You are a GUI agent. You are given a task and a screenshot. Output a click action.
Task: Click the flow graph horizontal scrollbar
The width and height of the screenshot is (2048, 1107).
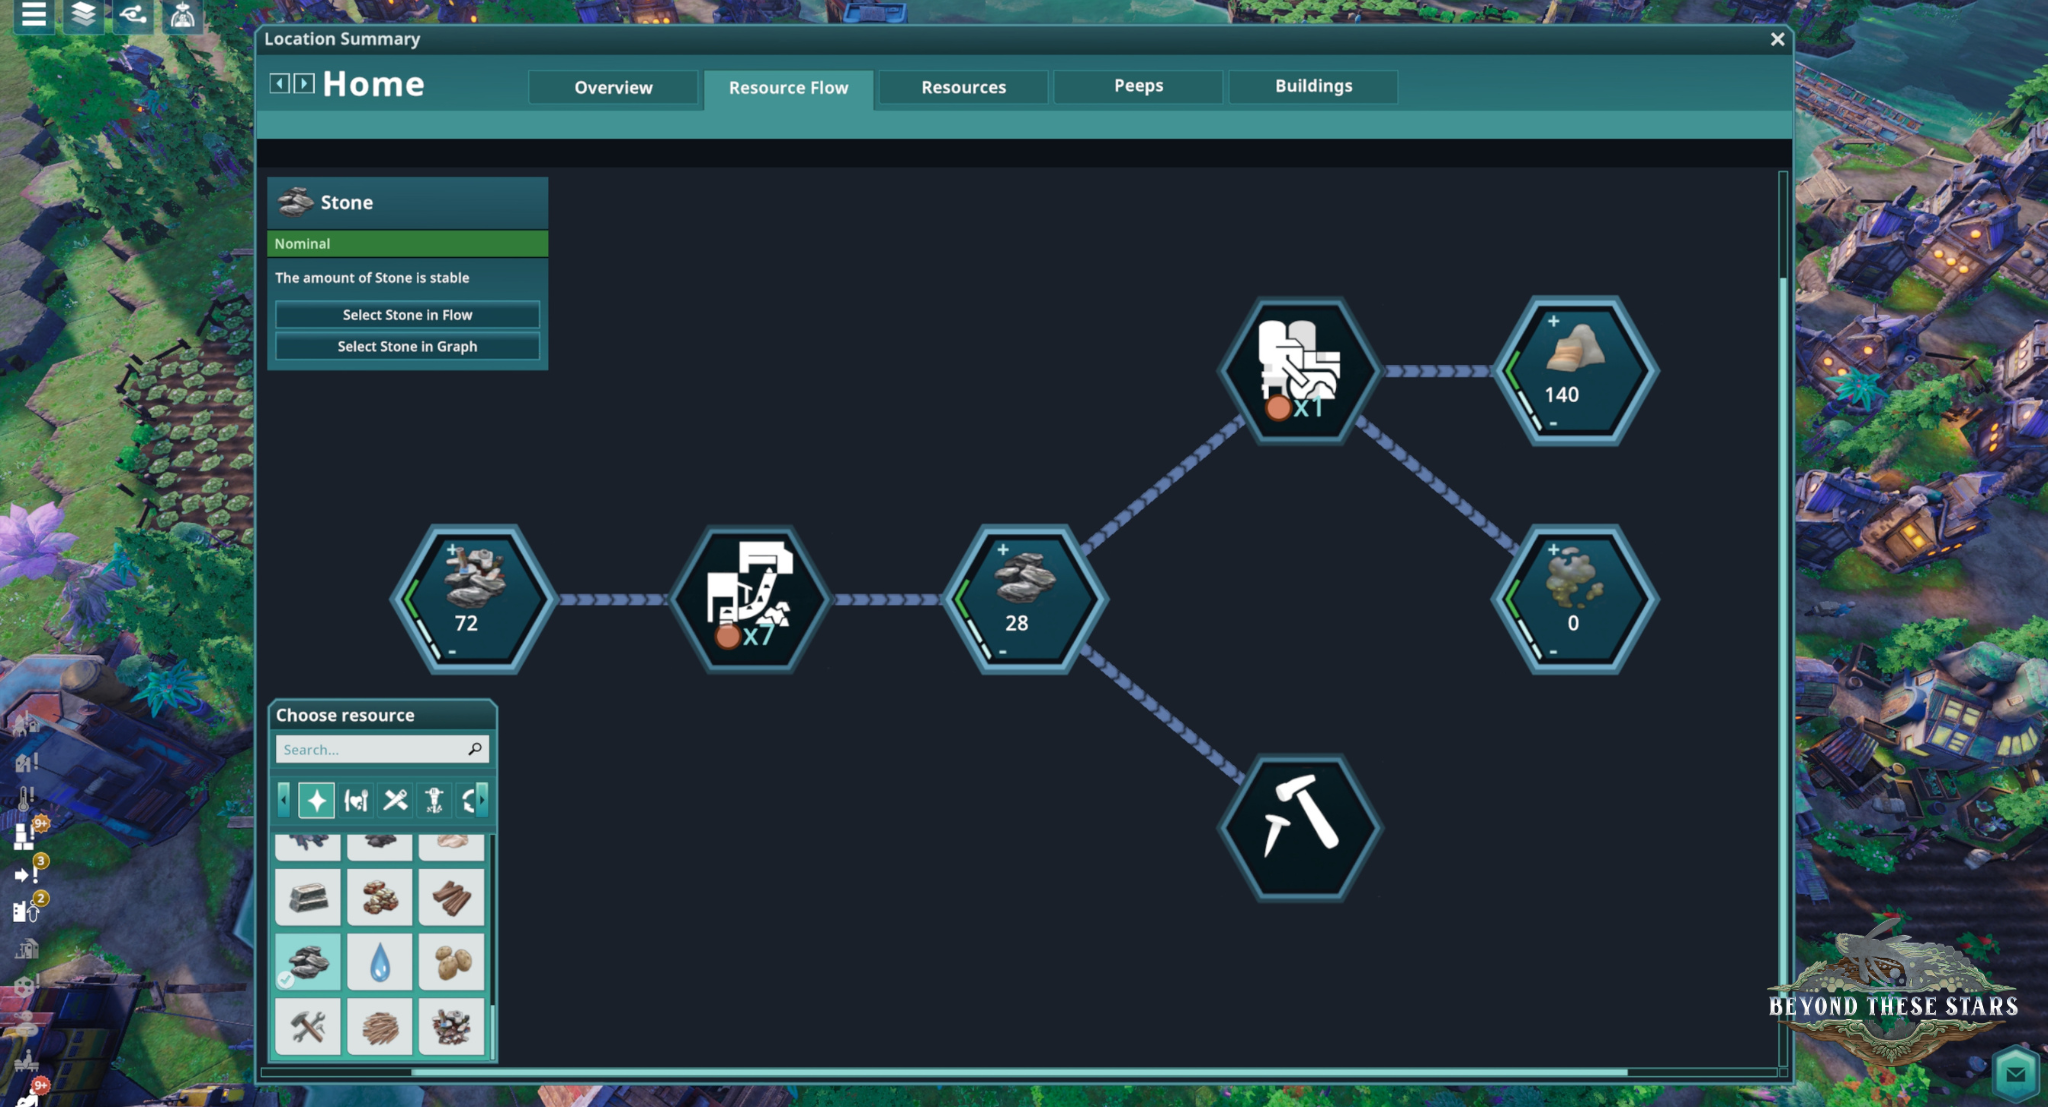tap(1019, 1072)
